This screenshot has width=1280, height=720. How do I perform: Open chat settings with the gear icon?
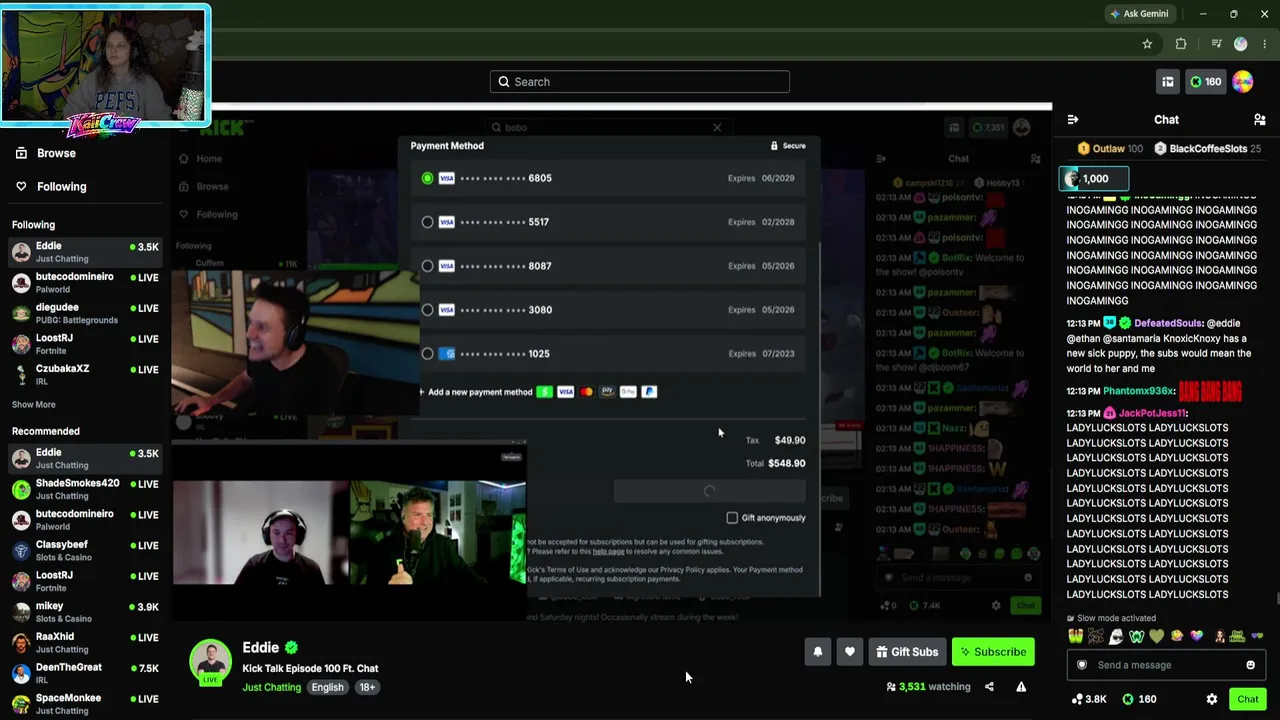coord(1212,699)
